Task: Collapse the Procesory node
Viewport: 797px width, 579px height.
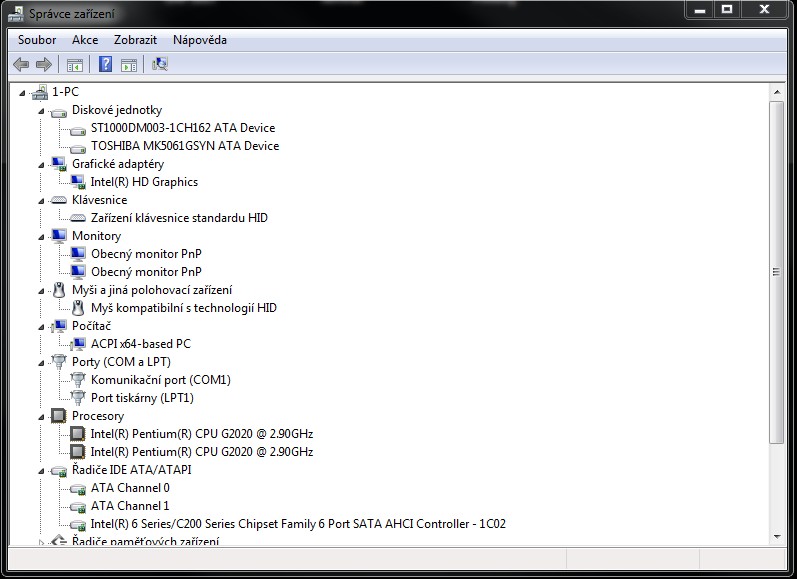Action: click(41, 417)
